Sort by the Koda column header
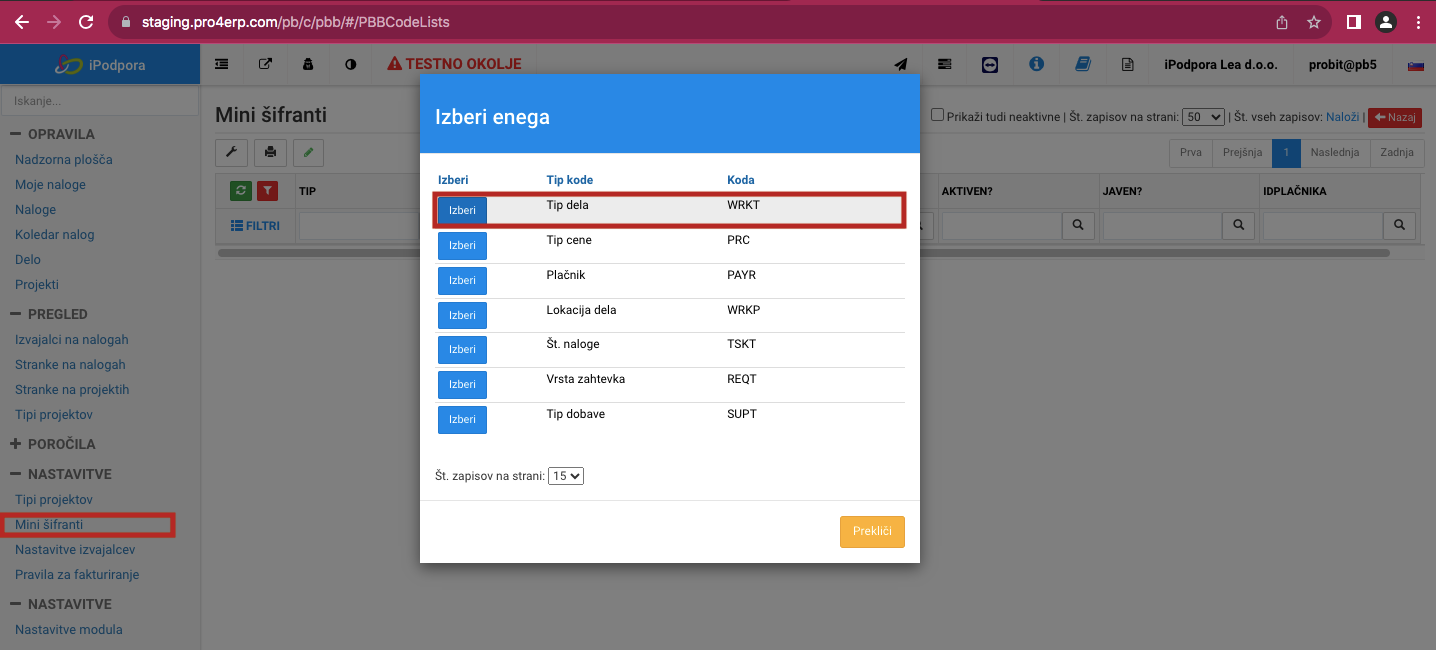1436x650 pixels. coord(741,180)
